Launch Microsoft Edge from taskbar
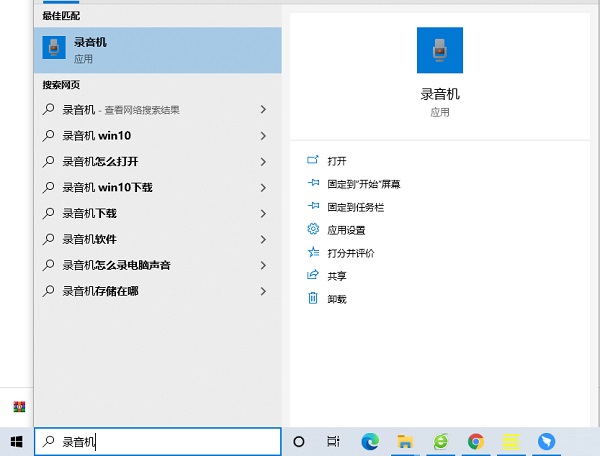 point(370,441)
